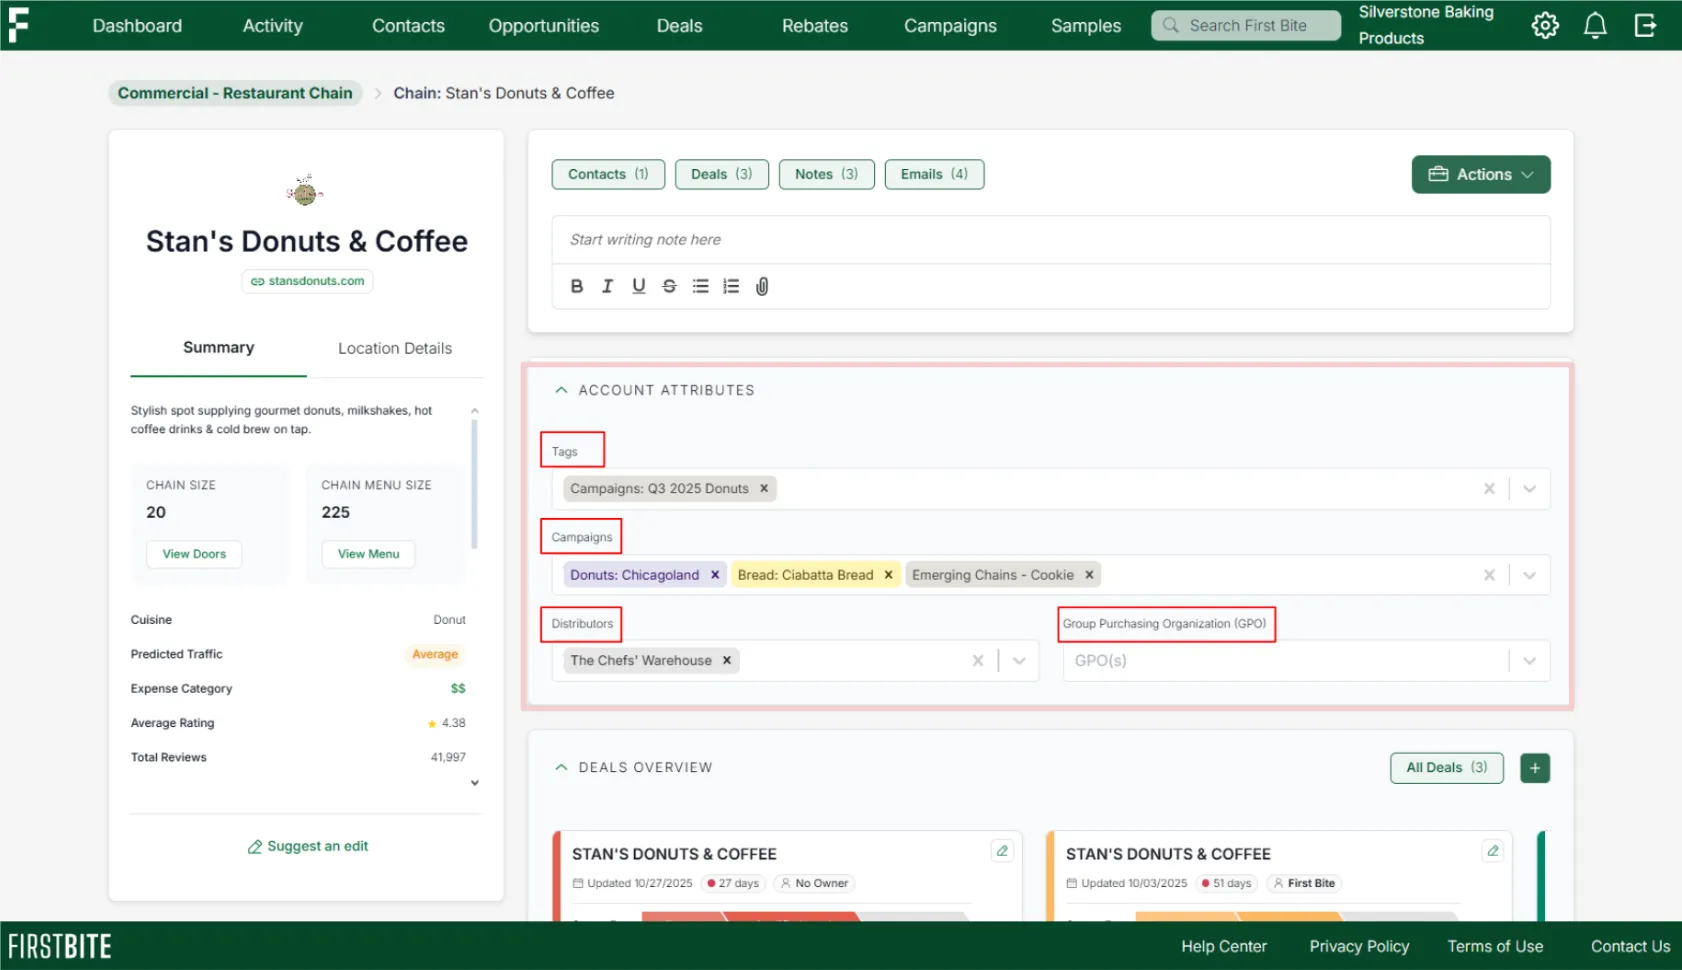This screenshot has width=1682, height=970.
Task: Click the note text area to write
Action: [1051, 240]
